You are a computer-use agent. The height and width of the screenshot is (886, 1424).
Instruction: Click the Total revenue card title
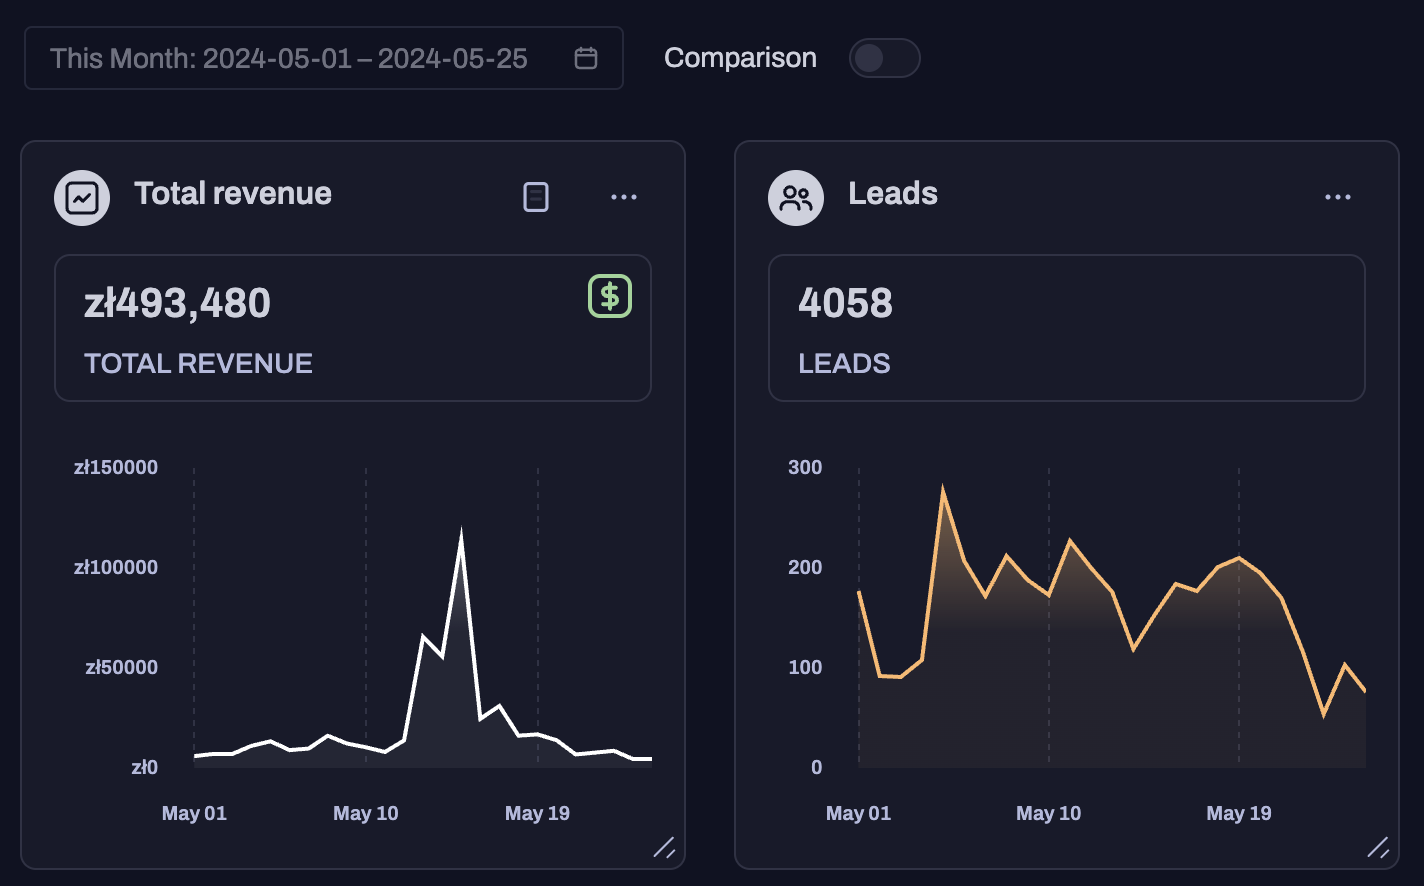pyautogui.click(x=233, y=193)
